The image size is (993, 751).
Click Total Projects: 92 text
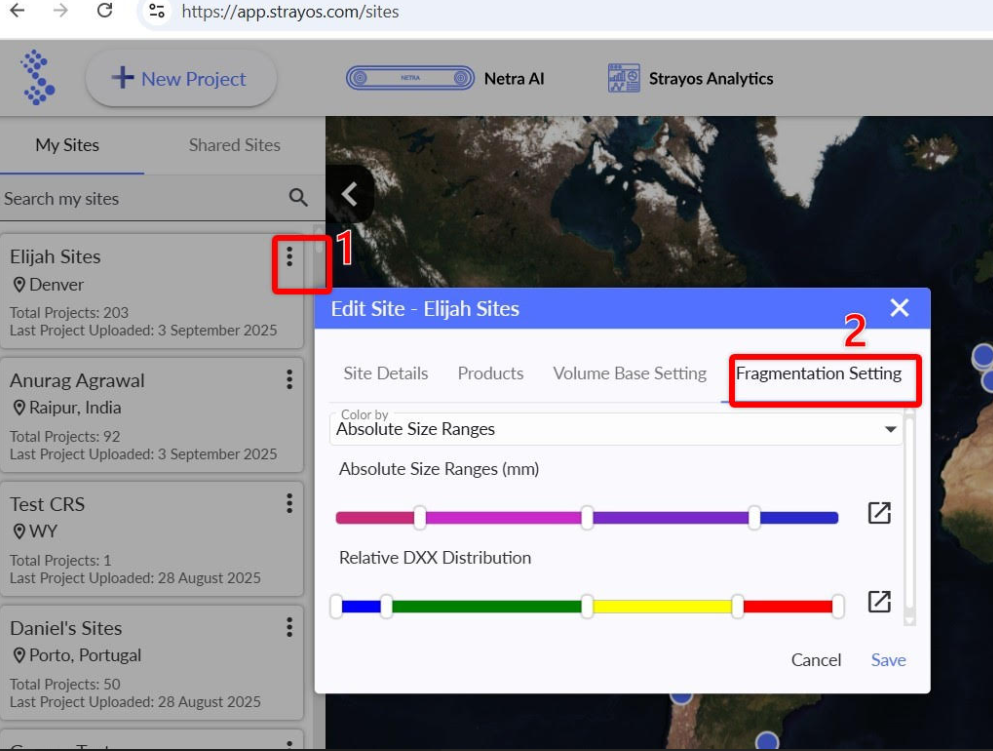[65, 436]
